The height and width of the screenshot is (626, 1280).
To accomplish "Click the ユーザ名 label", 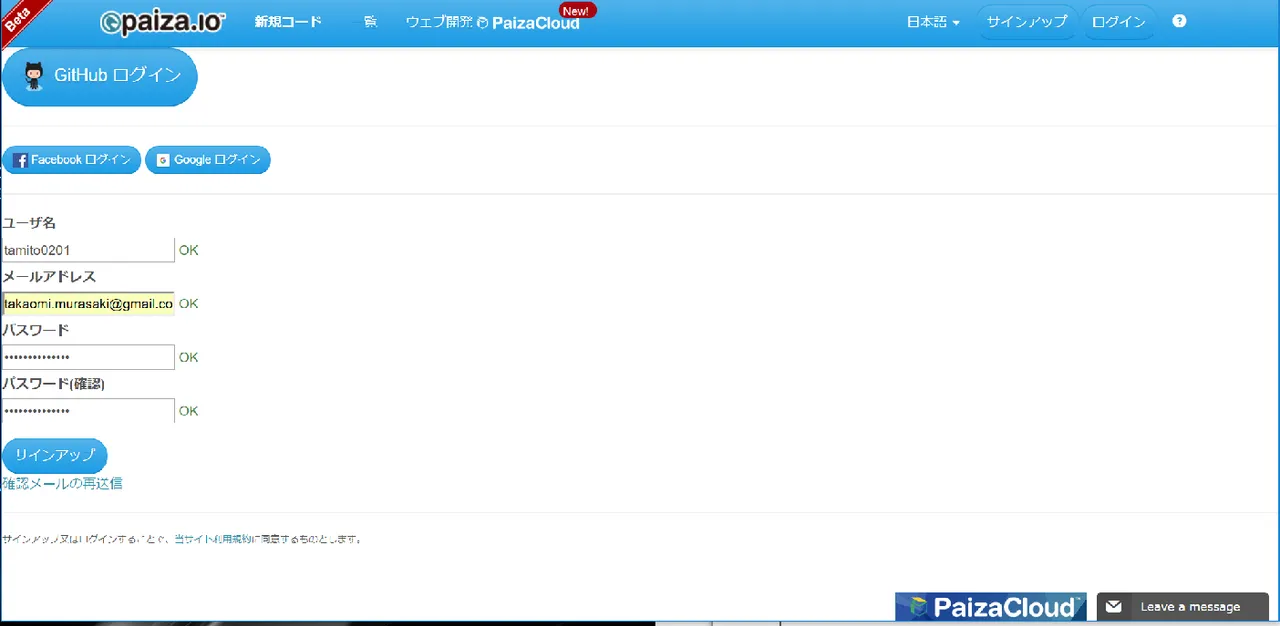I will pyautogui.click(x=29, y=223).
